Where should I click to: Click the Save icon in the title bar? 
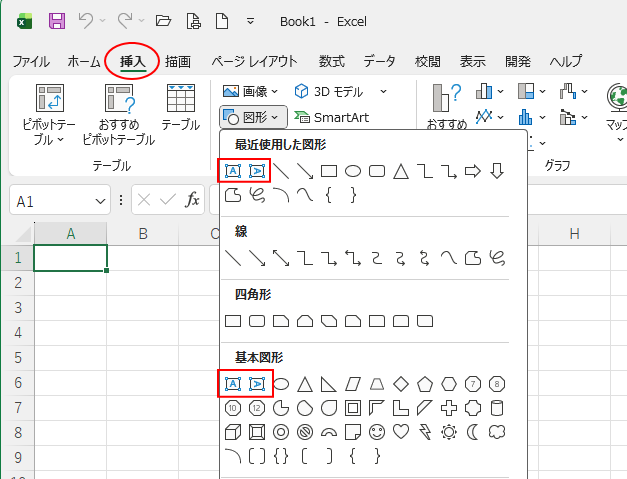[x=57, y=21]
